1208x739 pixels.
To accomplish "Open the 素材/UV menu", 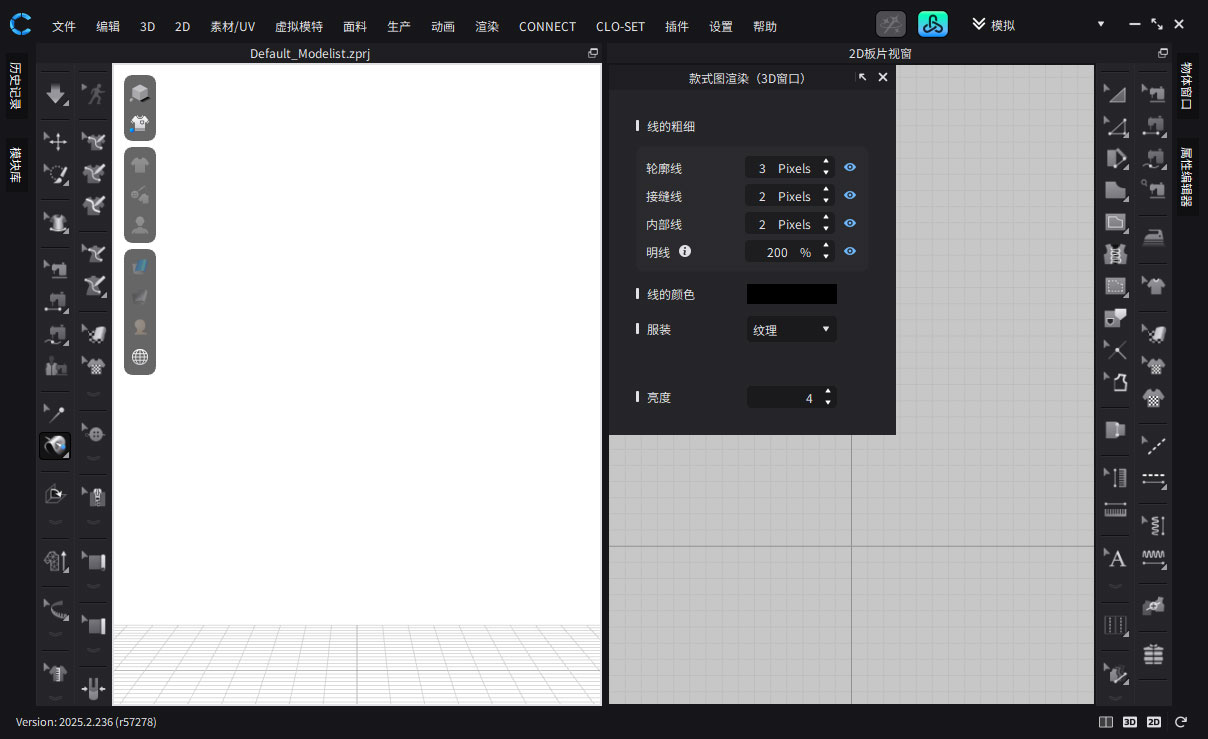I will pos(232,26).
